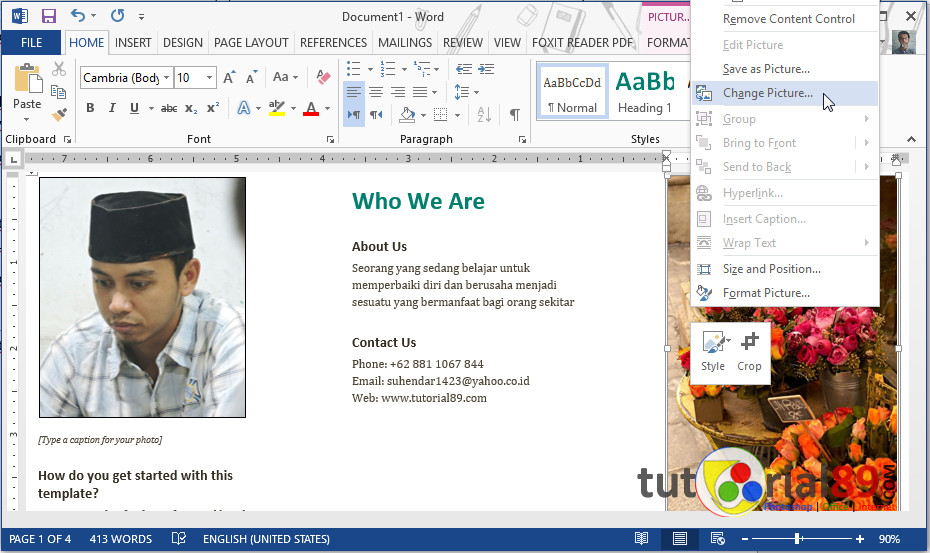Screen dimensions: 930x553
Task: Toggle Subscript formatting
Action: (x=191, y=108)
